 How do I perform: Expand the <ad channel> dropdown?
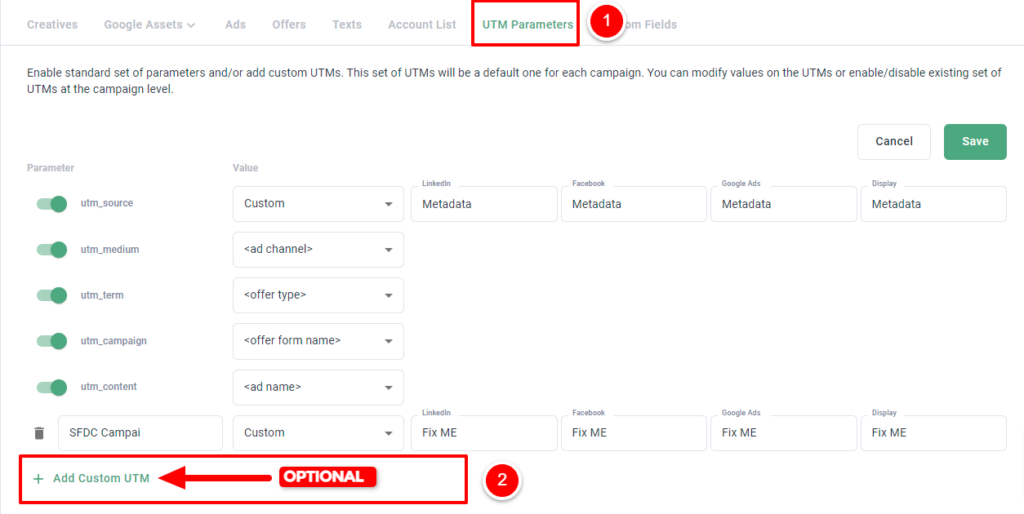tap(318, 249)
